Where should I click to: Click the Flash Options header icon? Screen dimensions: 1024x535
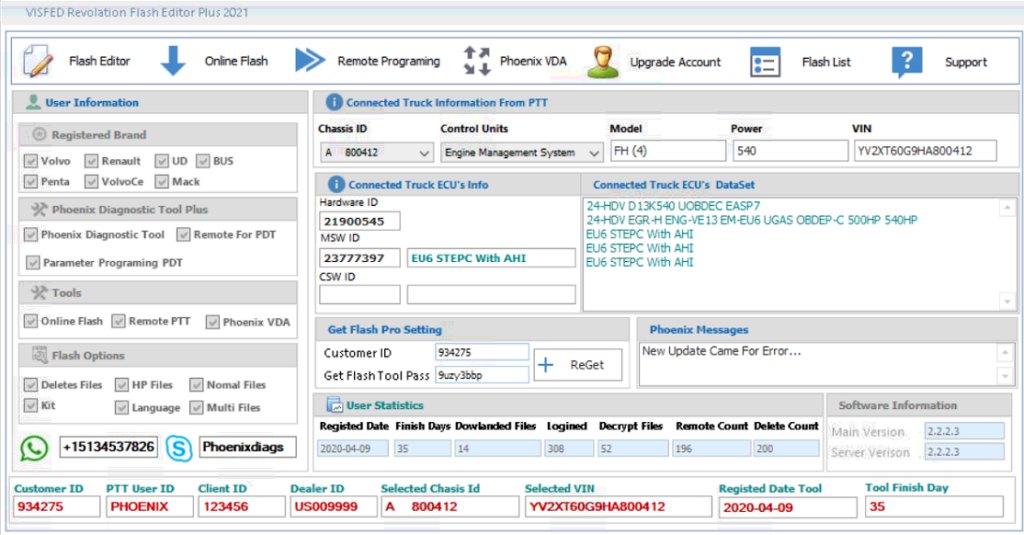pyautogui.click(x=39, y=355)
